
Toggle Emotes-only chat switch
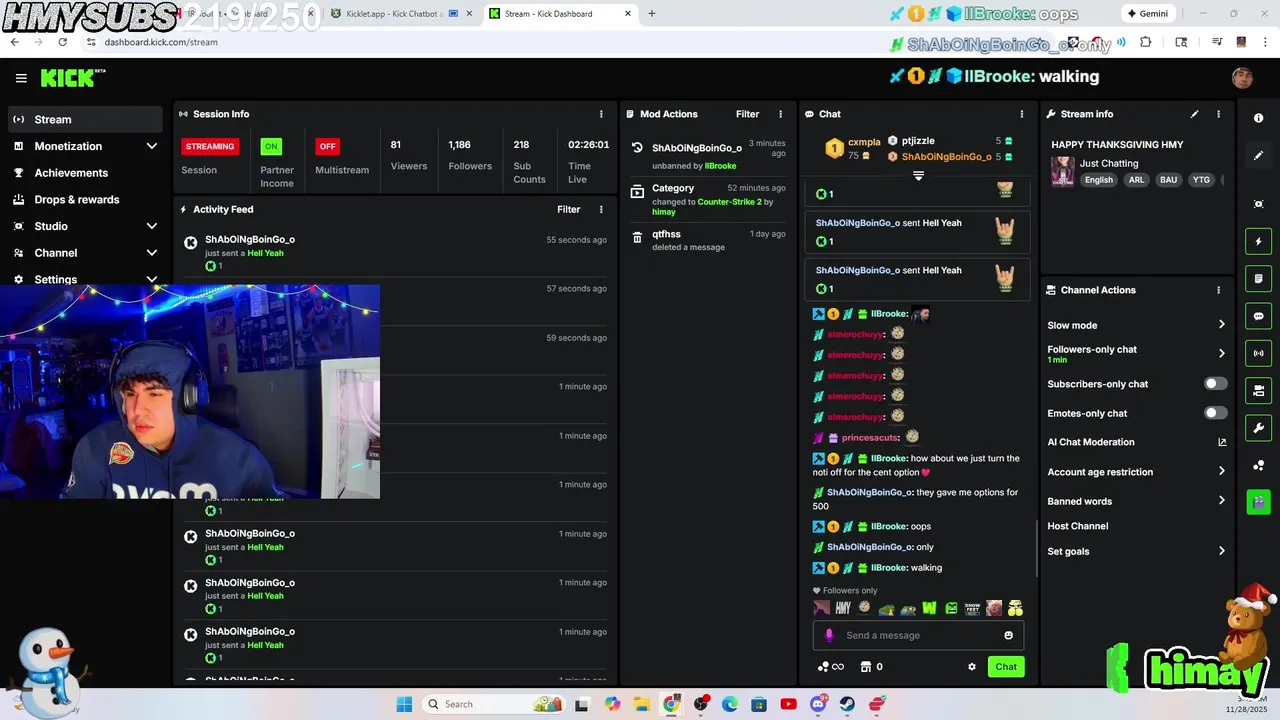coord(1215,413)
